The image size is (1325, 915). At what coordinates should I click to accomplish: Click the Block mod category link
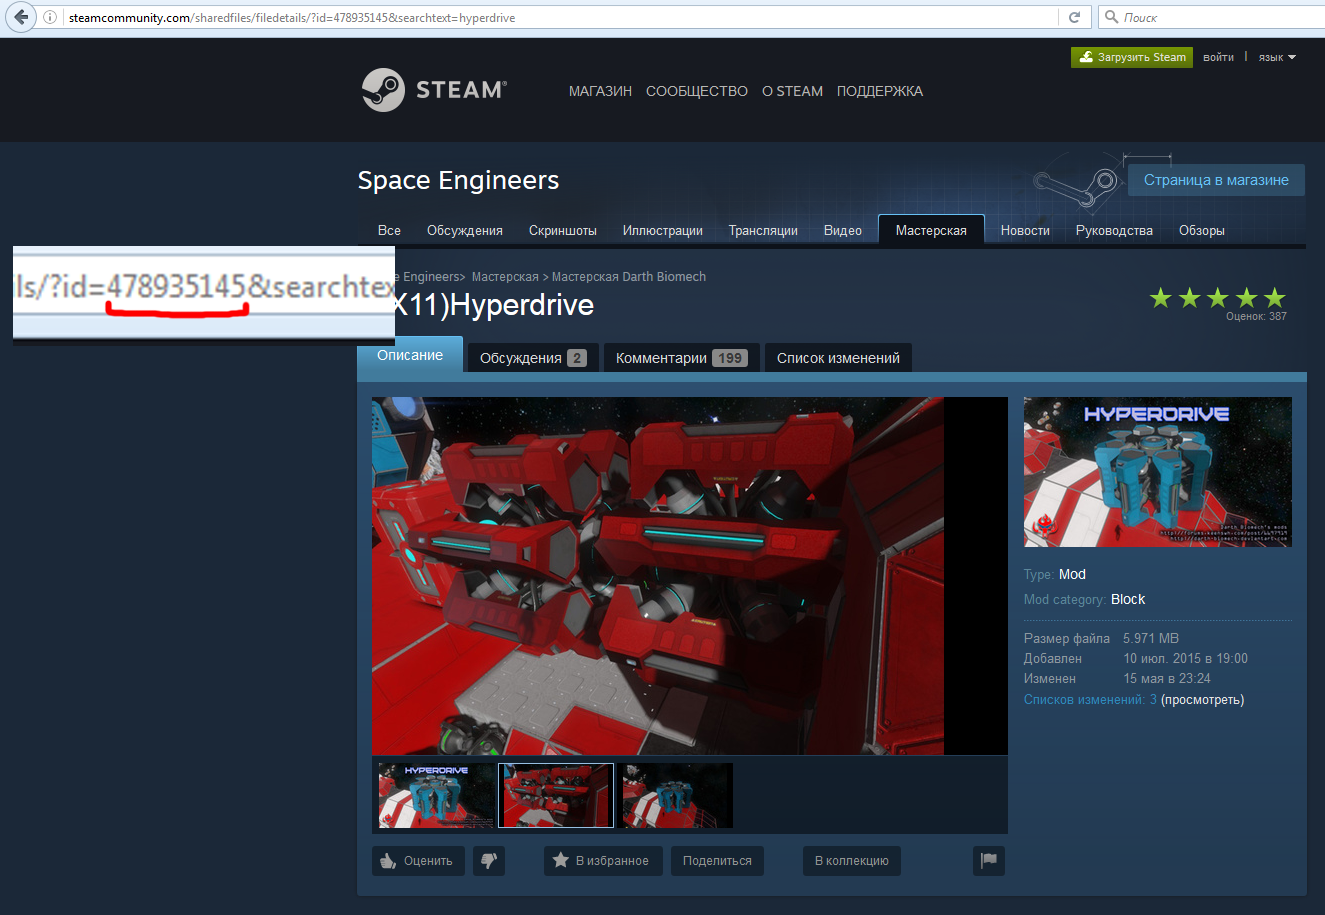1128,599
